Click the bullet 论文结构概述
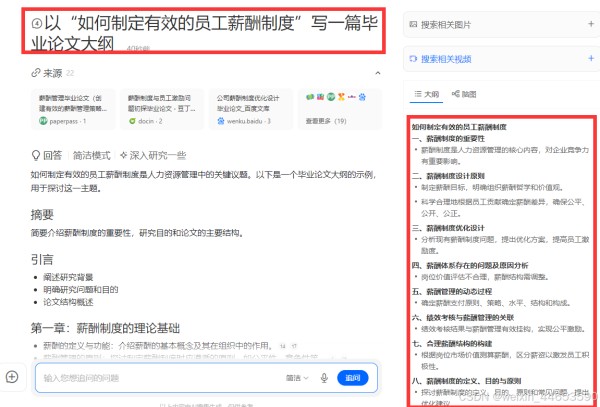This screenshot has width=600, height=407. [68, 302]
